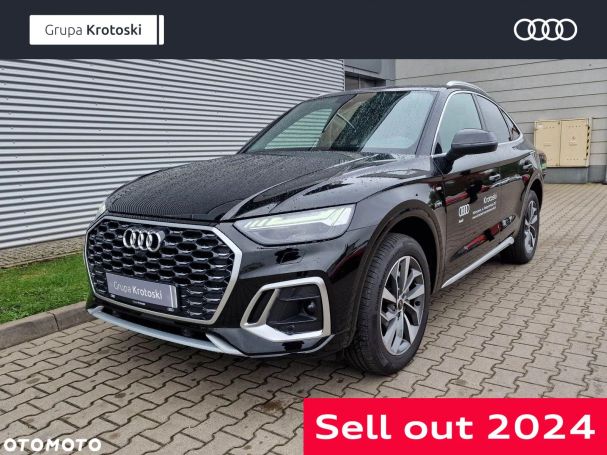The height and width of the screenshot is (455, 607).
Task: Click the car's windshield
Action: coord(343,122)
